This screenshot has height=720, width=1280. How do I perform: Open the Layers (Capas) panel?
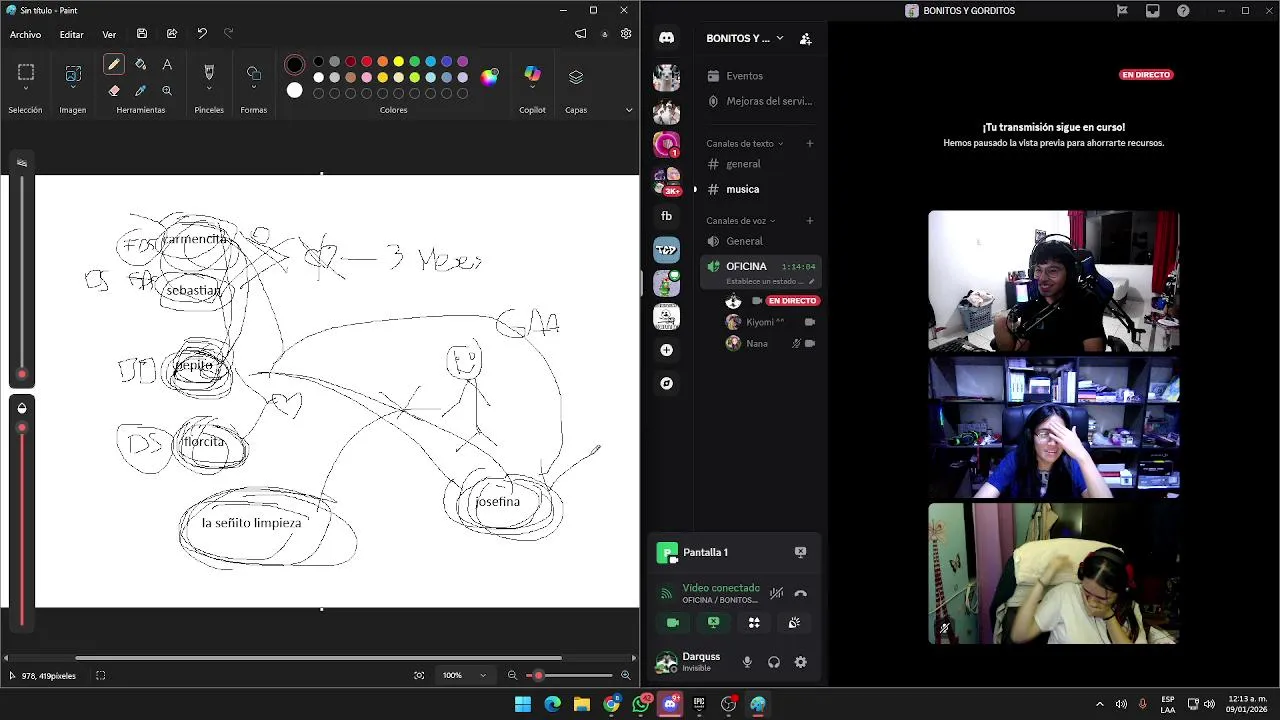click(x=576, y=77)
